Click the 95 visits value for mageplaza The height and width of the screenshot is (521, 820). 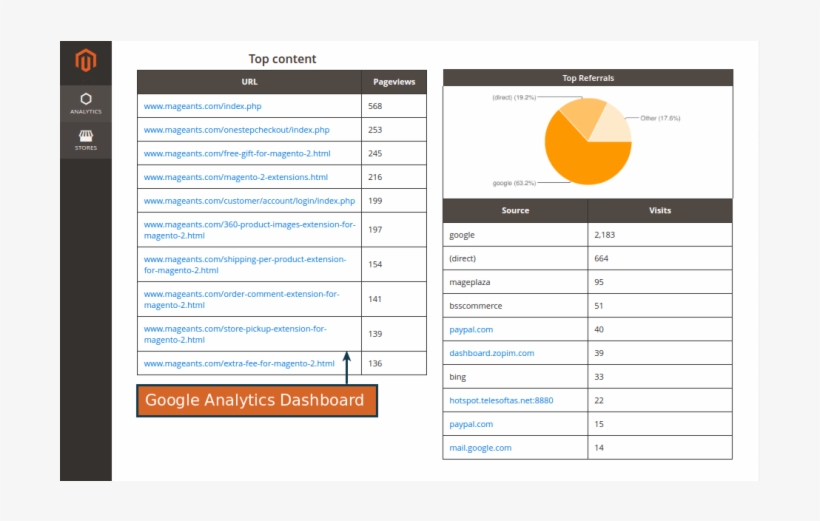(599, 282)
